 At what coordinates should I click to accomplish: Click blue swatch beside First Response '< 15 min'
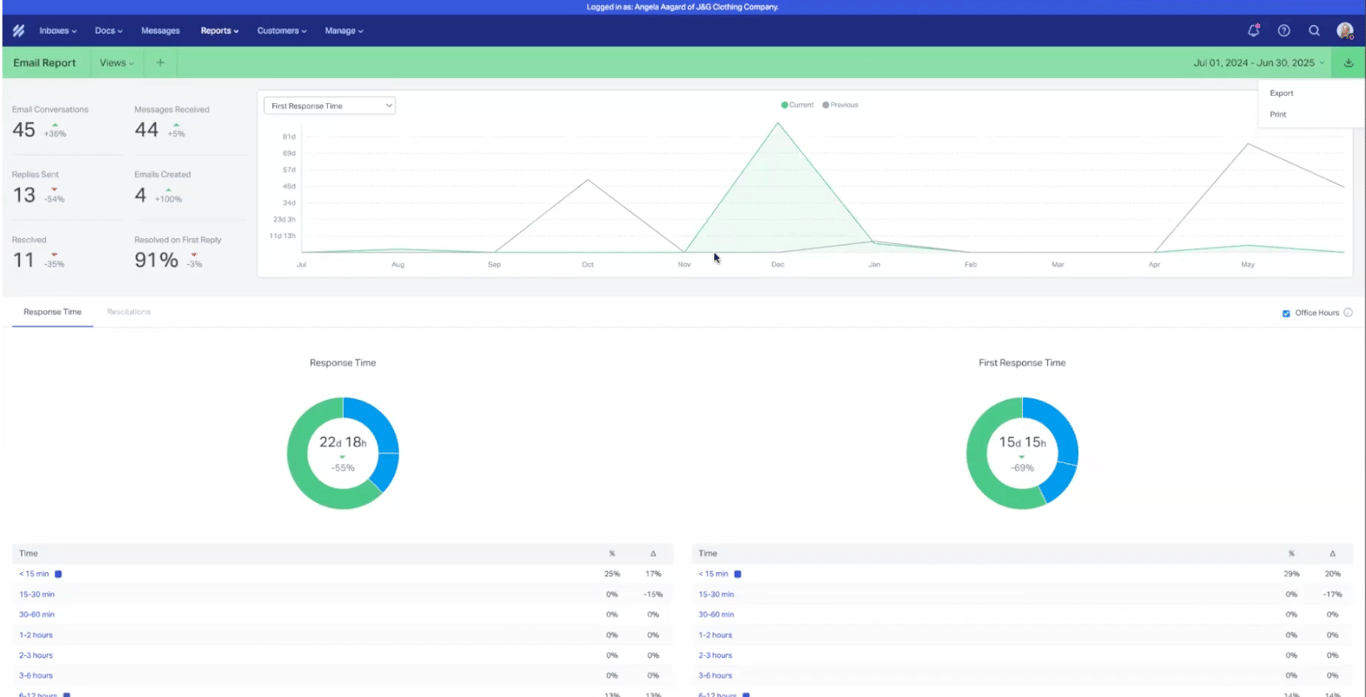click(738, 574)
